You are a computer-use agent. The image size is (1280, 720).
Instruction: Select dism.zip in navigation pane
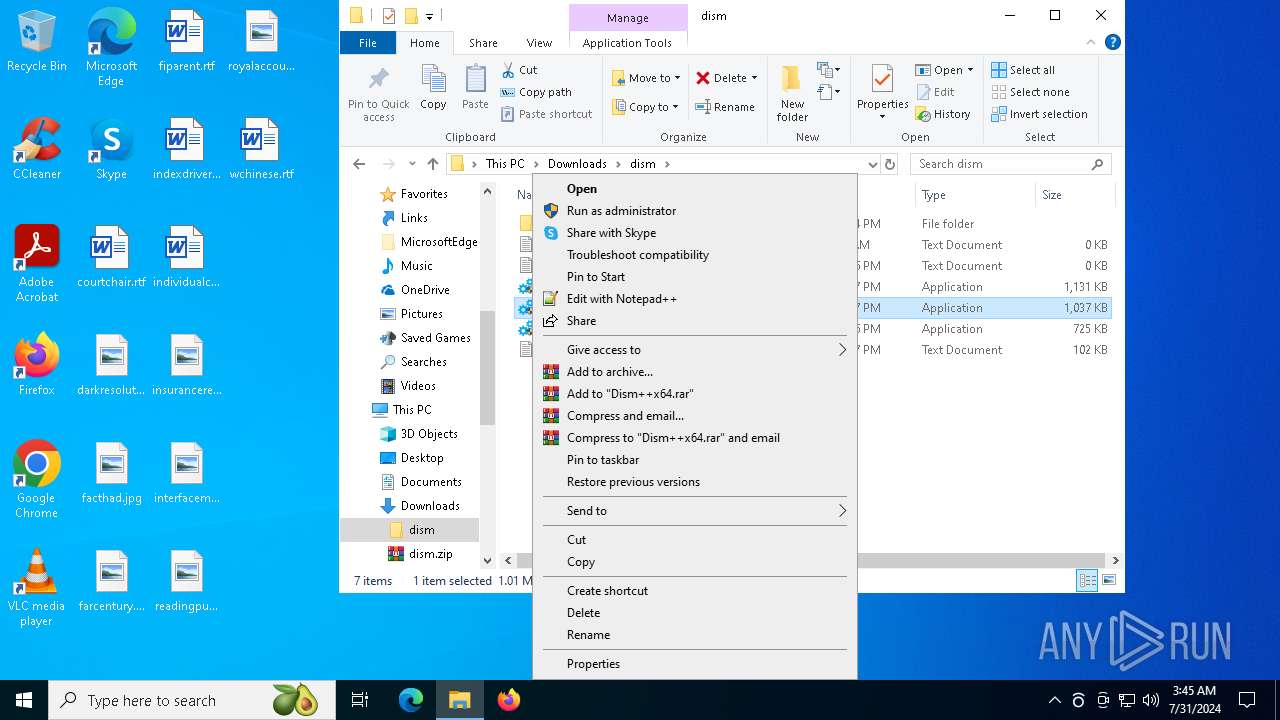click(x=430, y=554)
